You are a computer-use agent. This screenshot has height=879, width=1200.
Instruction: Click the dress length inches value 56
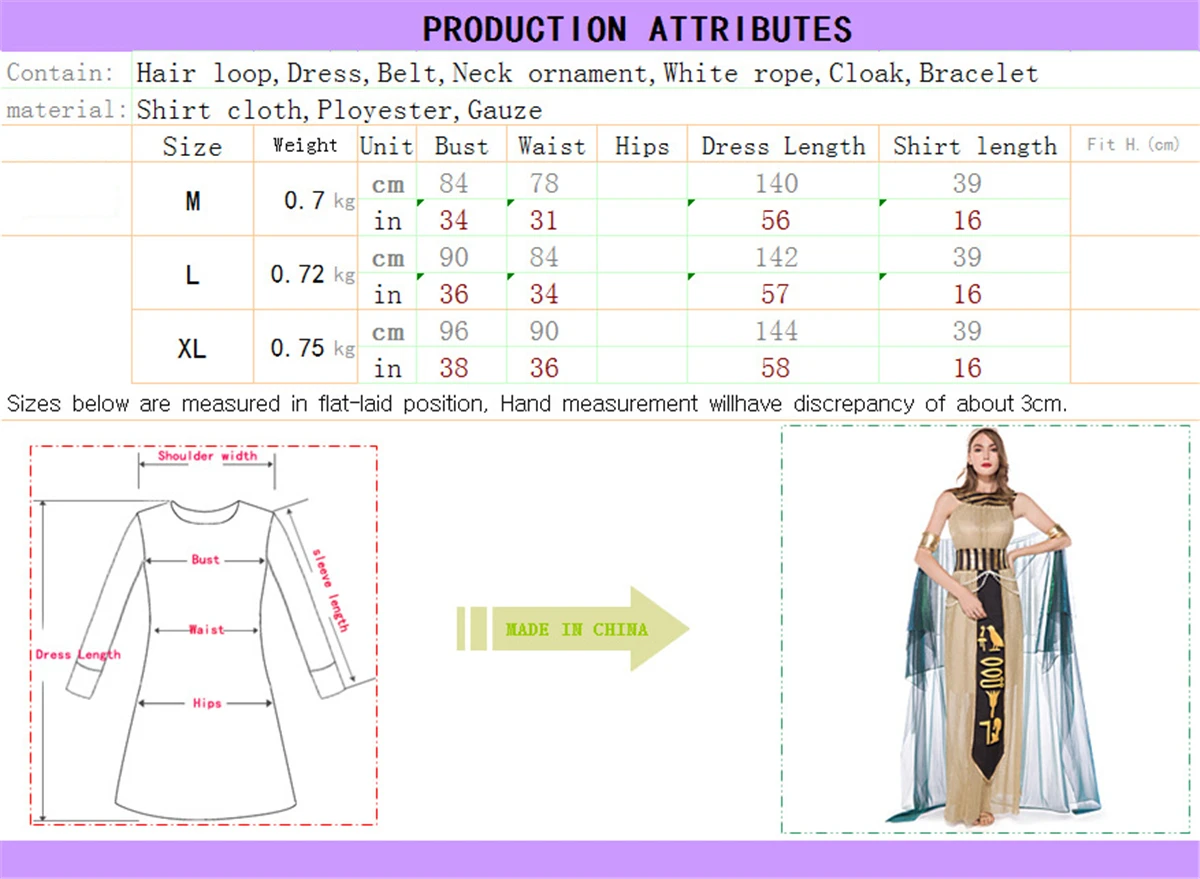(x=776, y=220)
